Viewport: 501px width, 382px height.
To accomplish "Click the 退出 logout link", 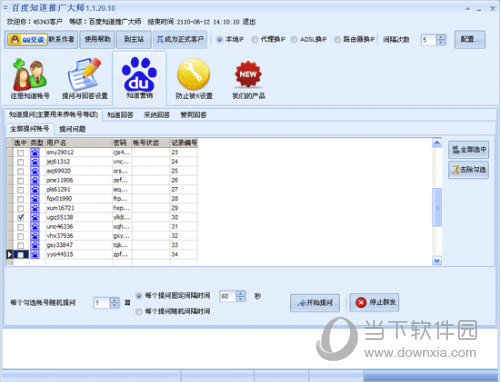I will pos(249,22).
